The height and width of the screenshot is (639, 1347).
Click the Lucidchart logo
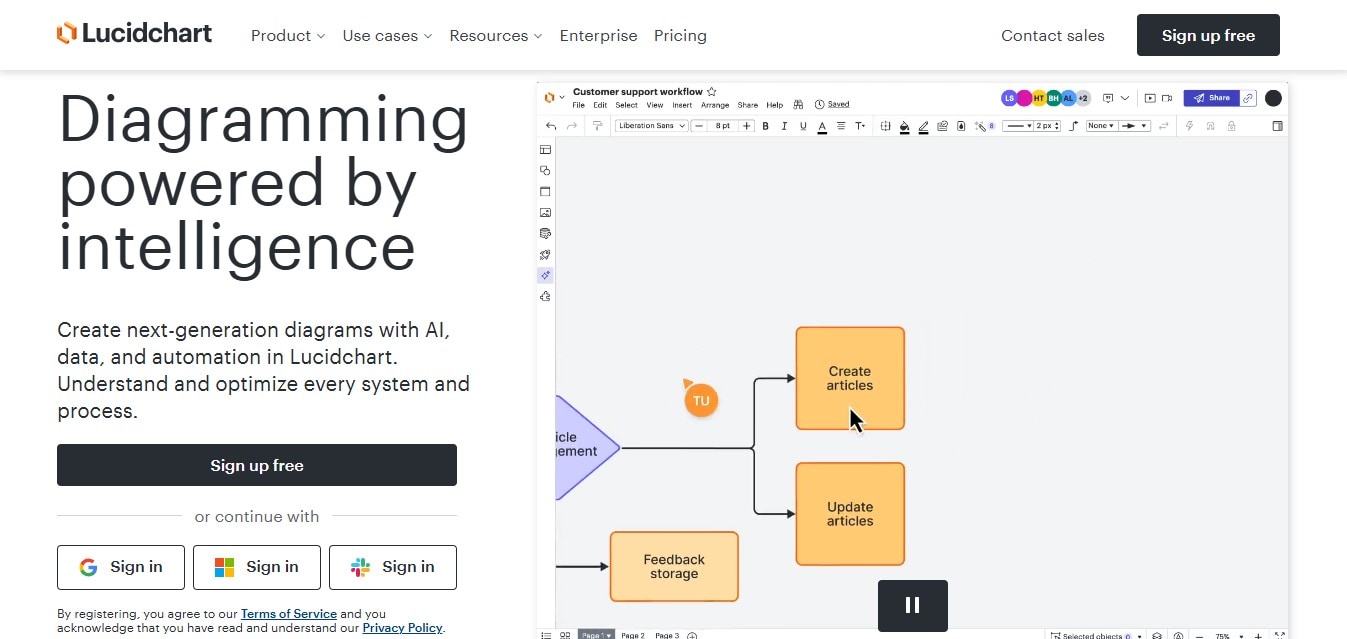(x=134, y=34)
